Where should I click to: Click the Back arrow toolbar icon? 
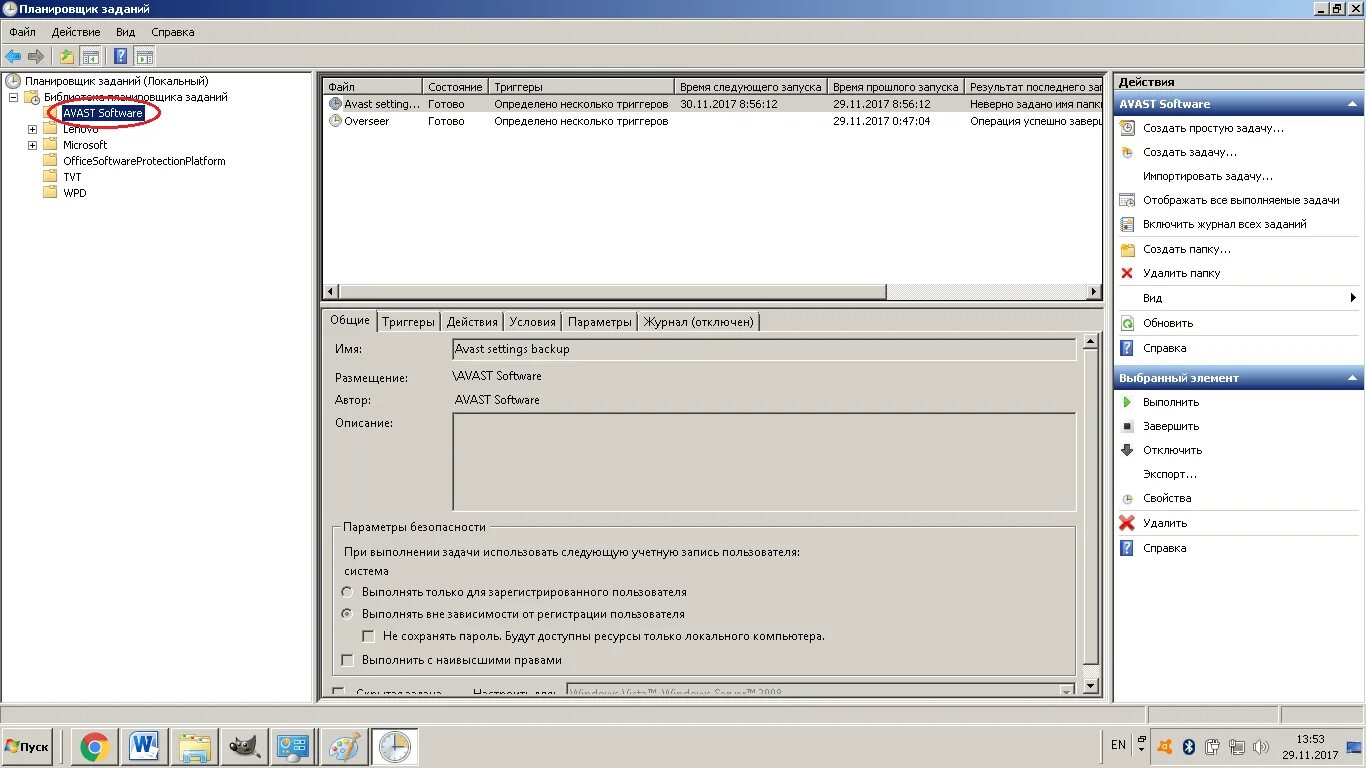tap(13, 56)
